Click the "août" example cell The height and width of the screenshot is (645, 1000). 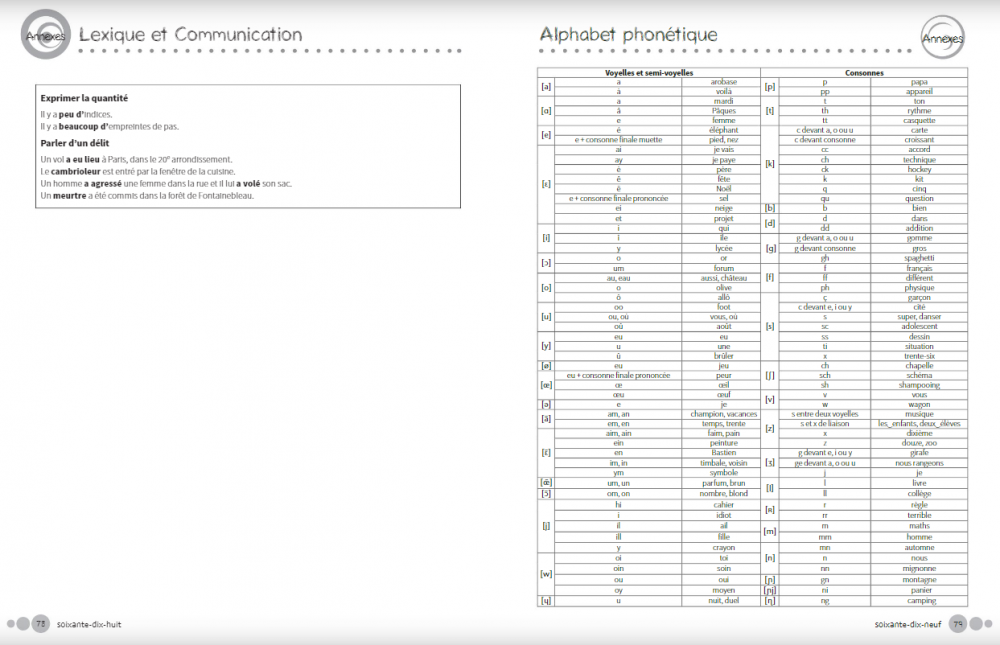click(723, 326)
